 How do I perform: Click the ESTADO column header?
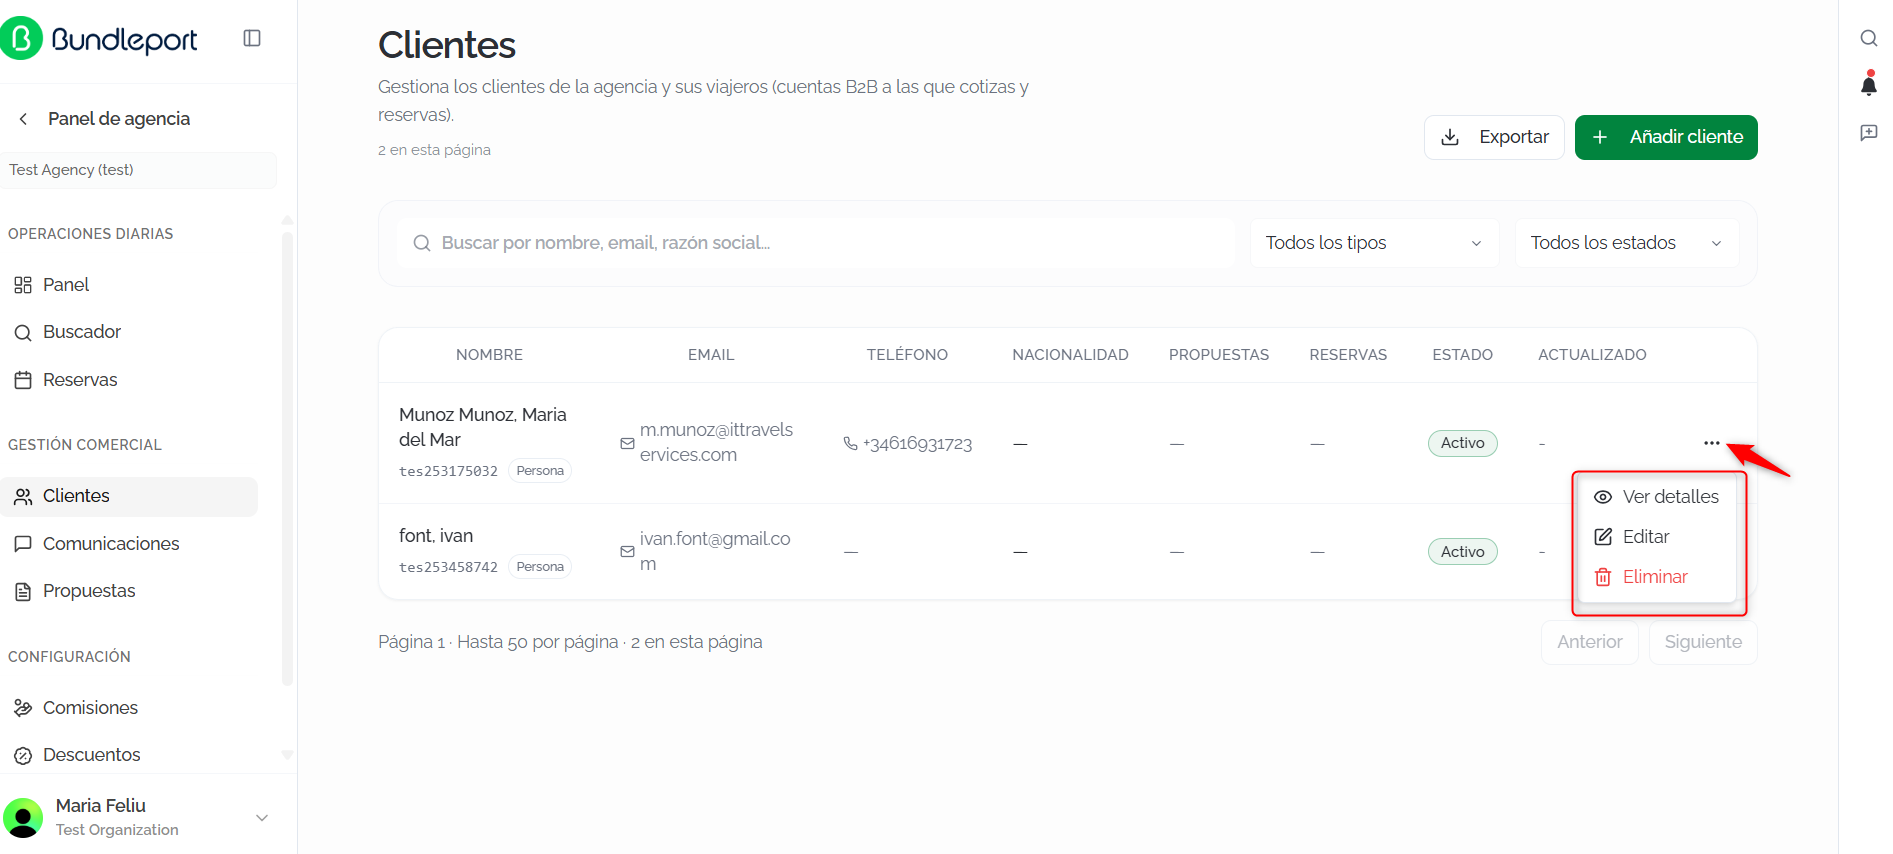[x=1462, y=355]
